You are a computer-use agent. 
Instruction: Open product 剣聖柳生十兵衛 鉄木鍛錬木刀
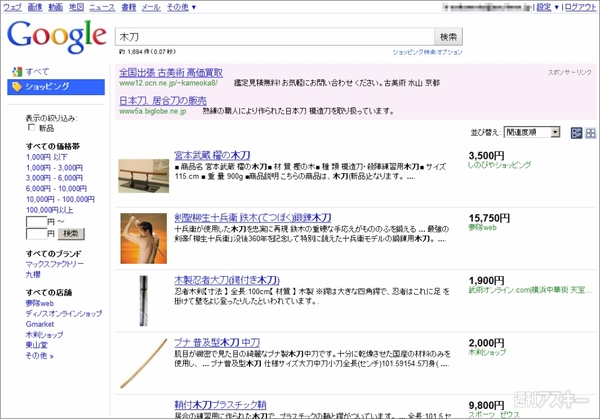click(253, 218)
